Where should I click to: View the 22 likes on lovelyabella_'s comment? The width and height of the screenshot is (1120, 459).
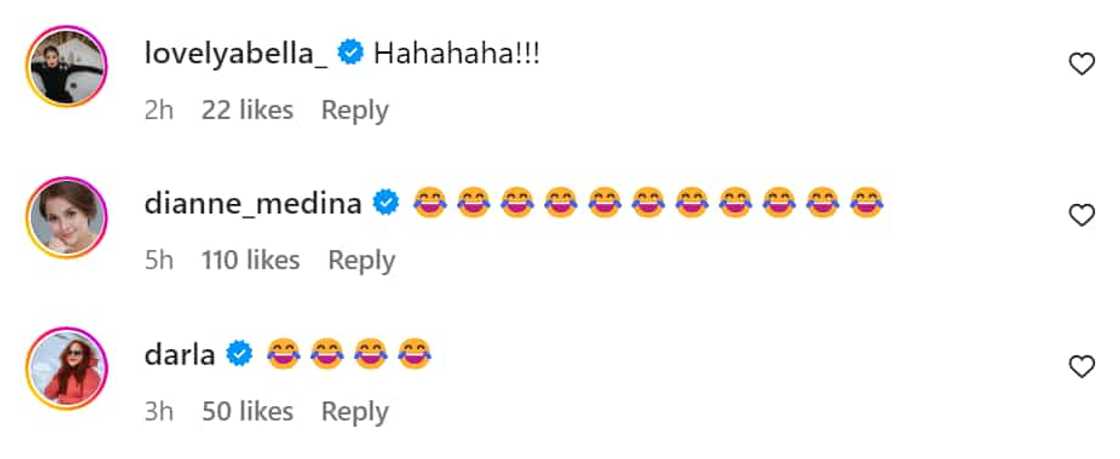(247, 110)
